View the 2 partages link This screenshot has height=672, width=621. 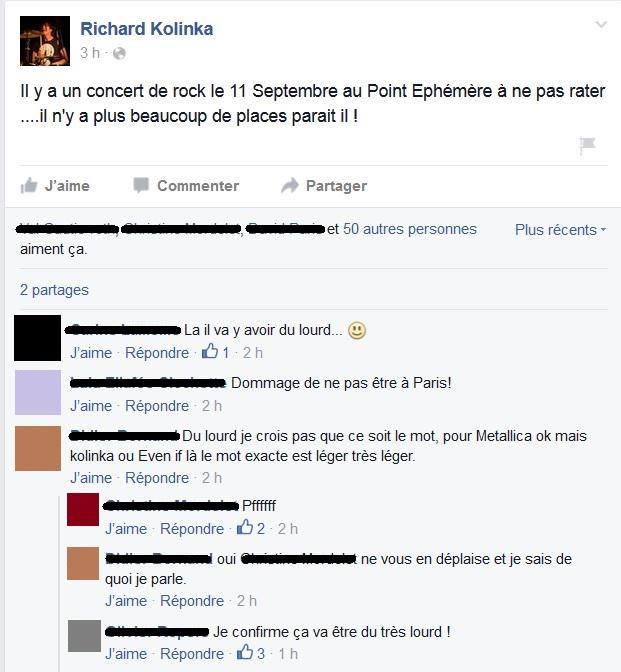pyautogui.click(x=54, y=290)
